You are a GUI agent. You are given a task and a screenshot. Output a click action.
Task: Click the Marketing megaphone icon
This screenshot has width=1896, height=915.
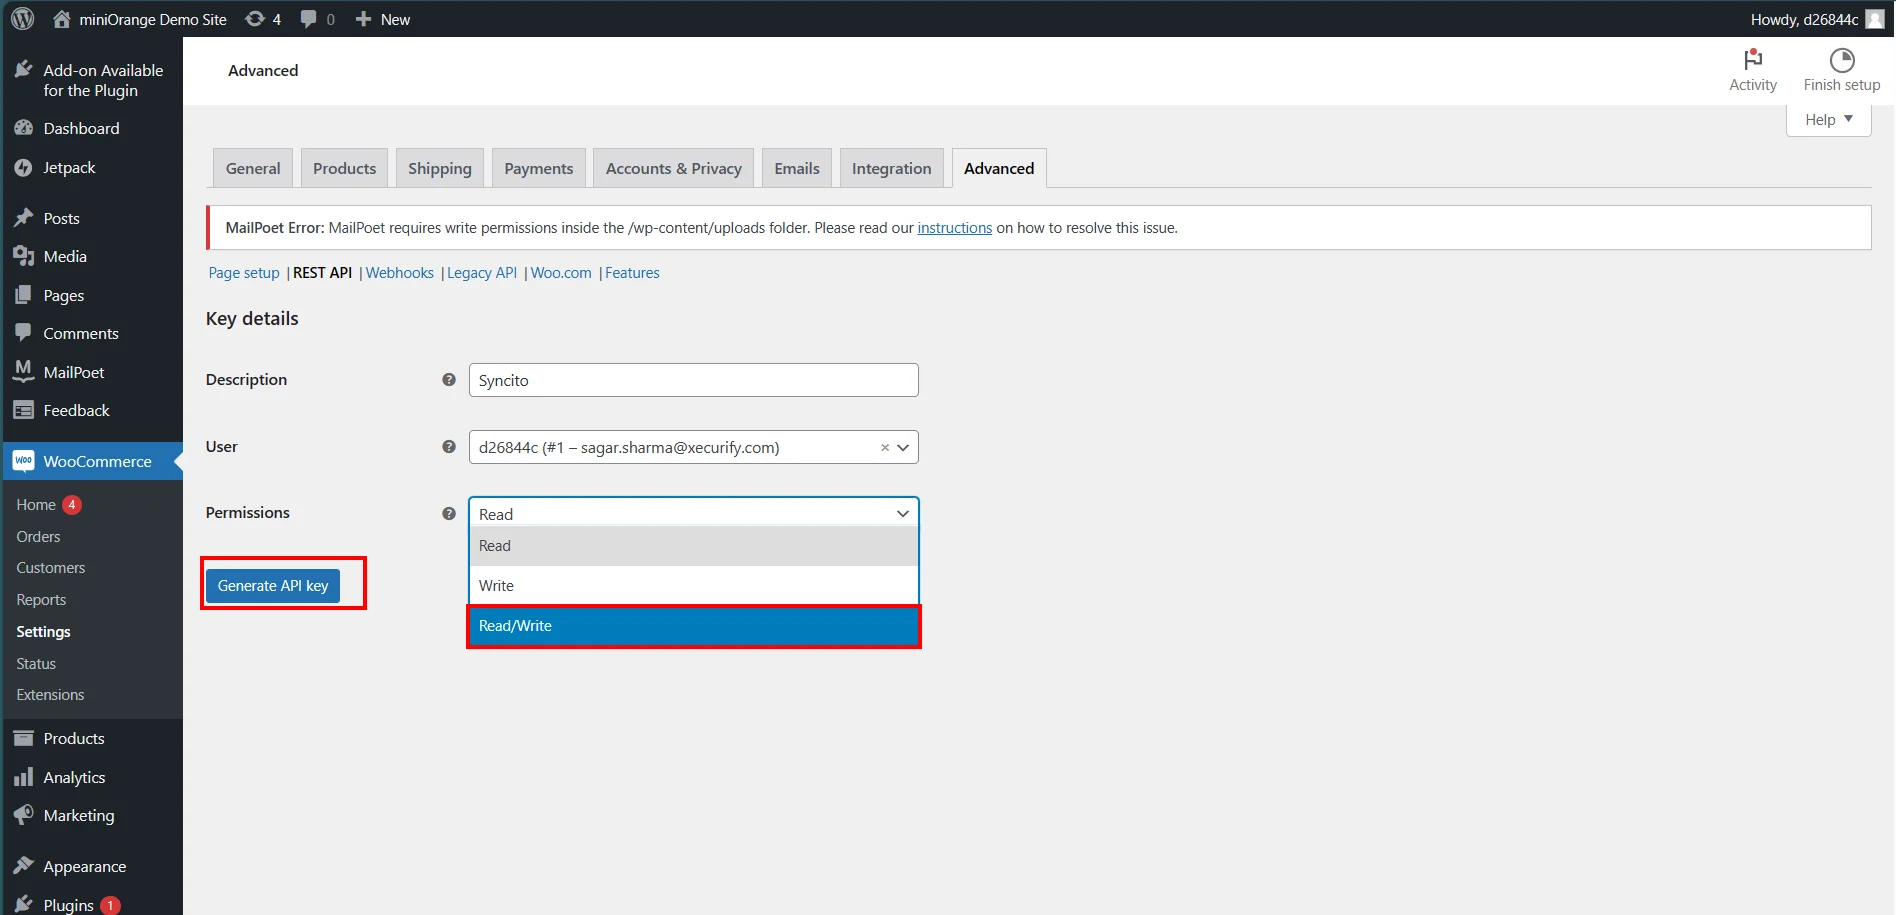pyautogui.click(x=24, y=815)
